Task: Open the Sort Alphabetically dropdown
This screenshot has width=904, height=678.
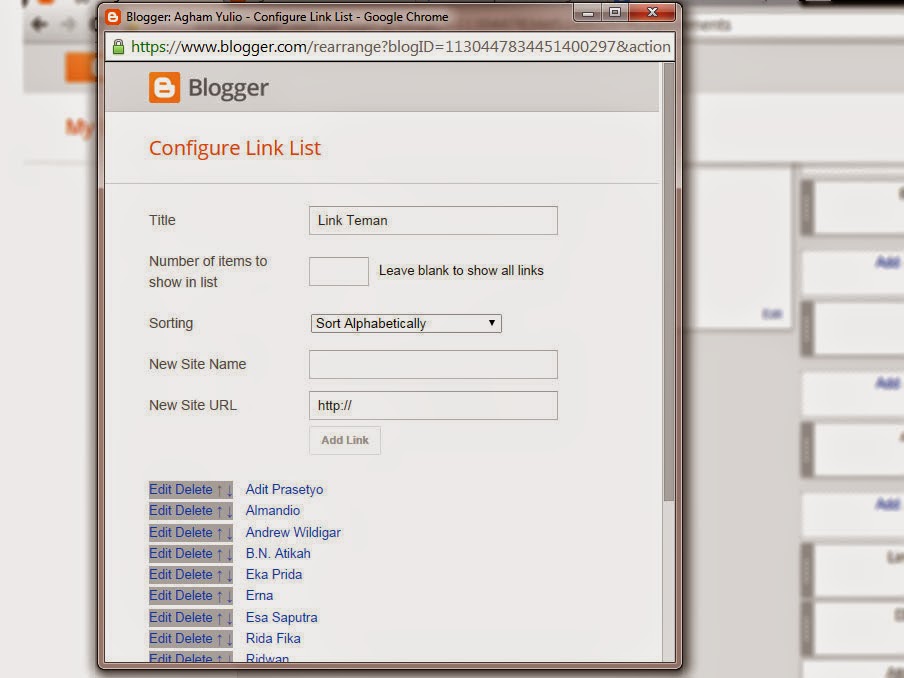Action: (x=406, y=323)
